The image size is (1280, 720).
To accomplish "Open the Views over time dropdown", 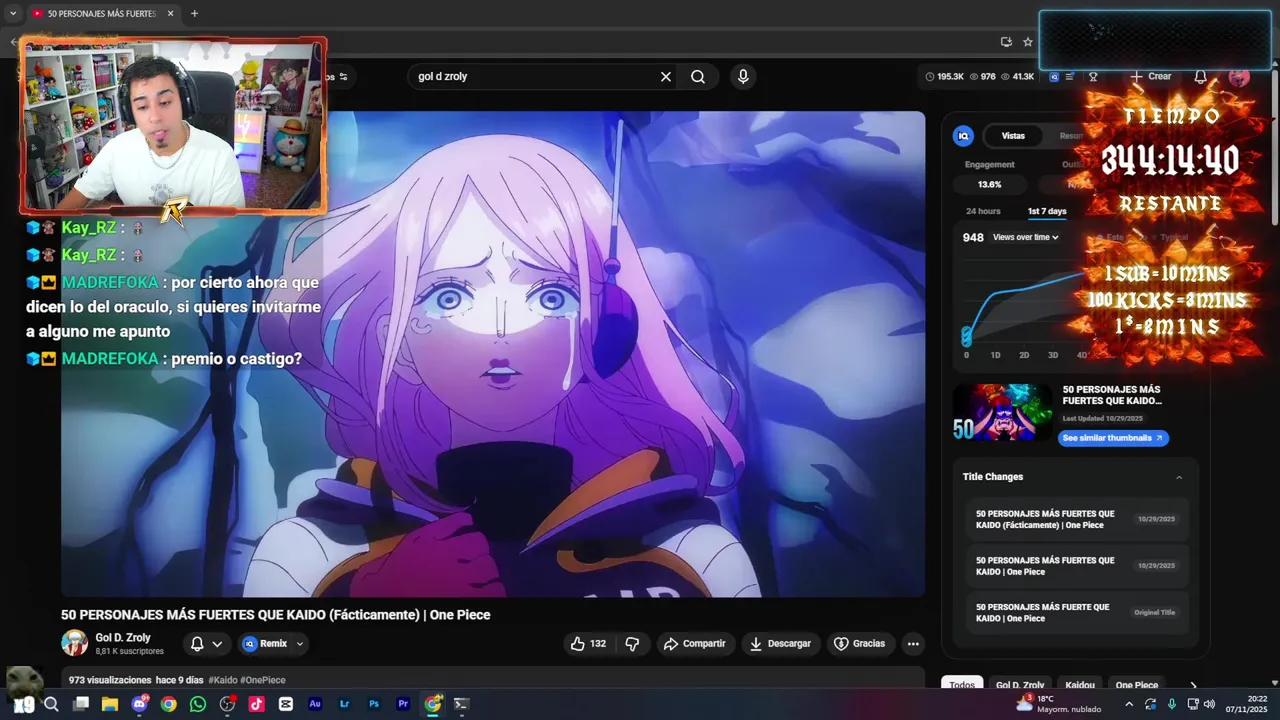I will click(1025, 237).
